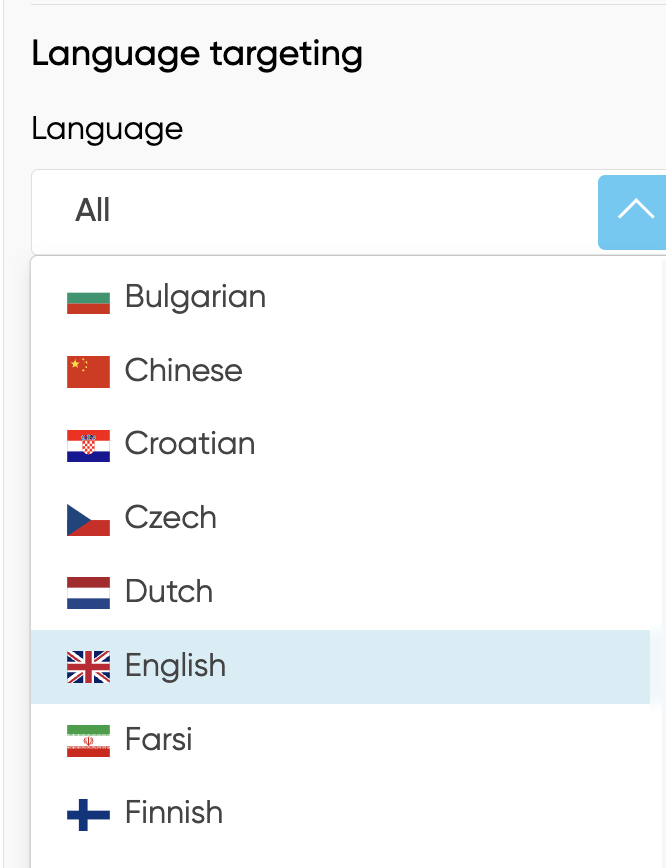Select Bulgarian from the language list
Viewport: 666px width, 868px height.
[x=195, y=297]
